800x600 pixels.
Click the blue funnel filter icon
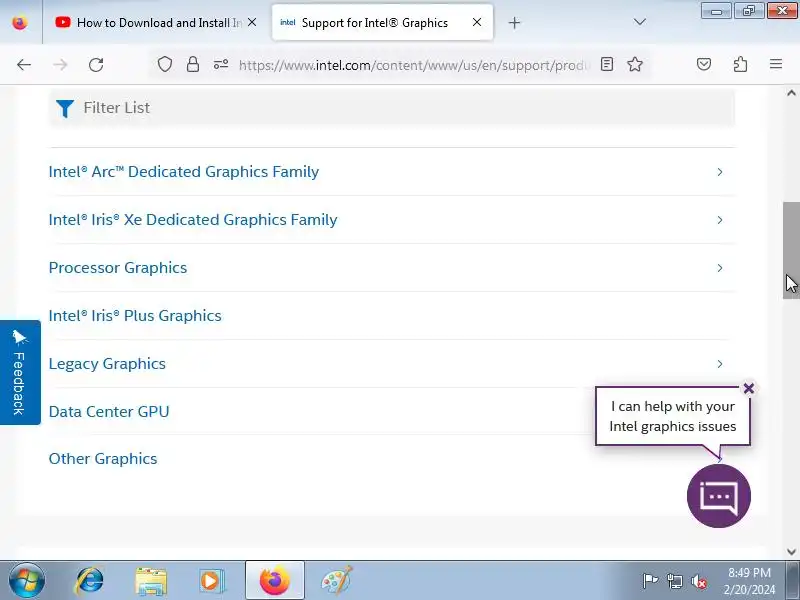coord(65,108)
